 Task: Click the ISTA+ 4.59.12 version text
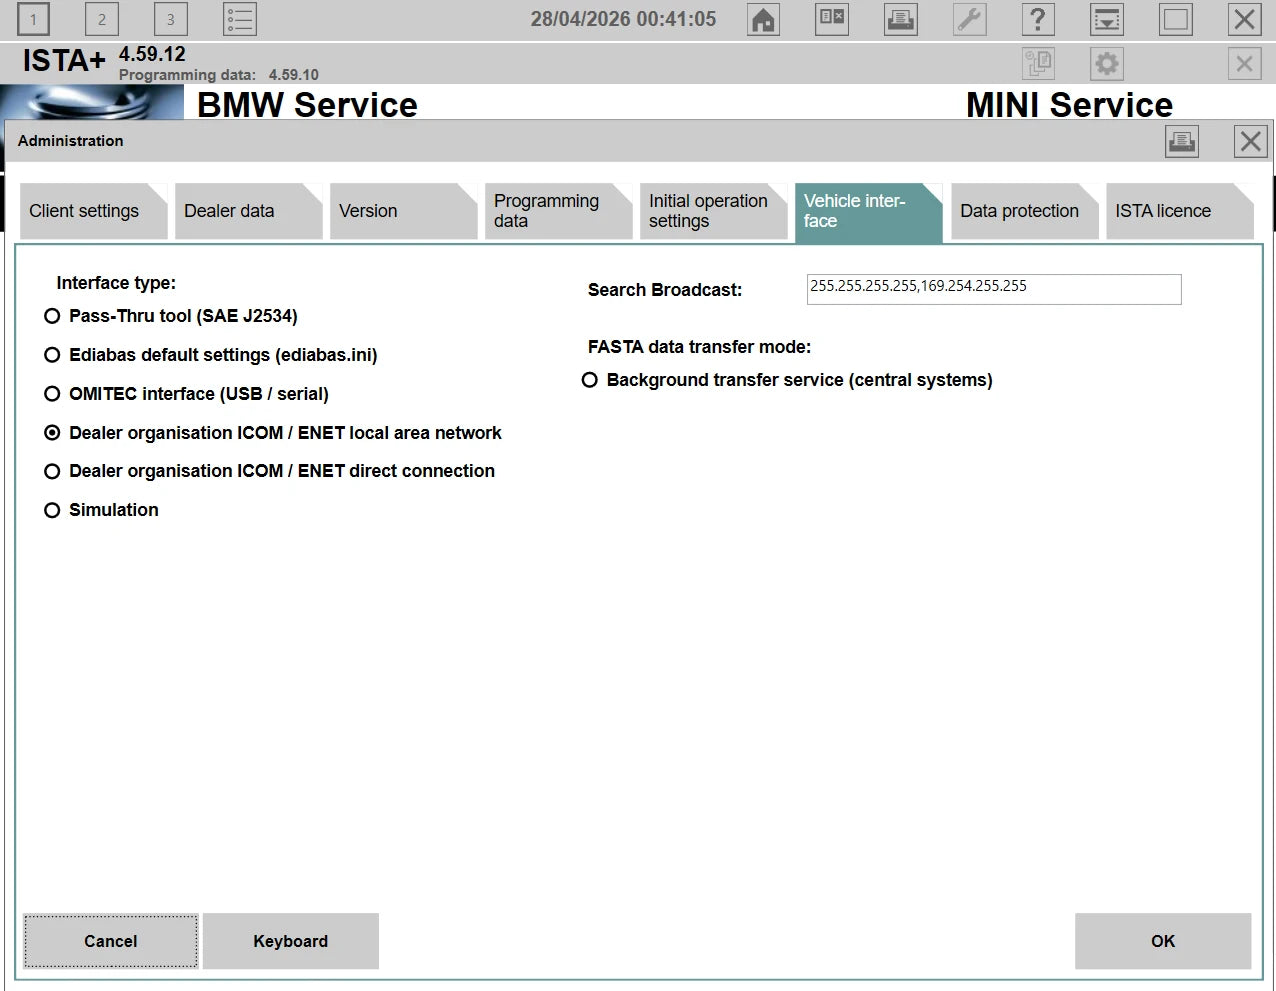104,58
